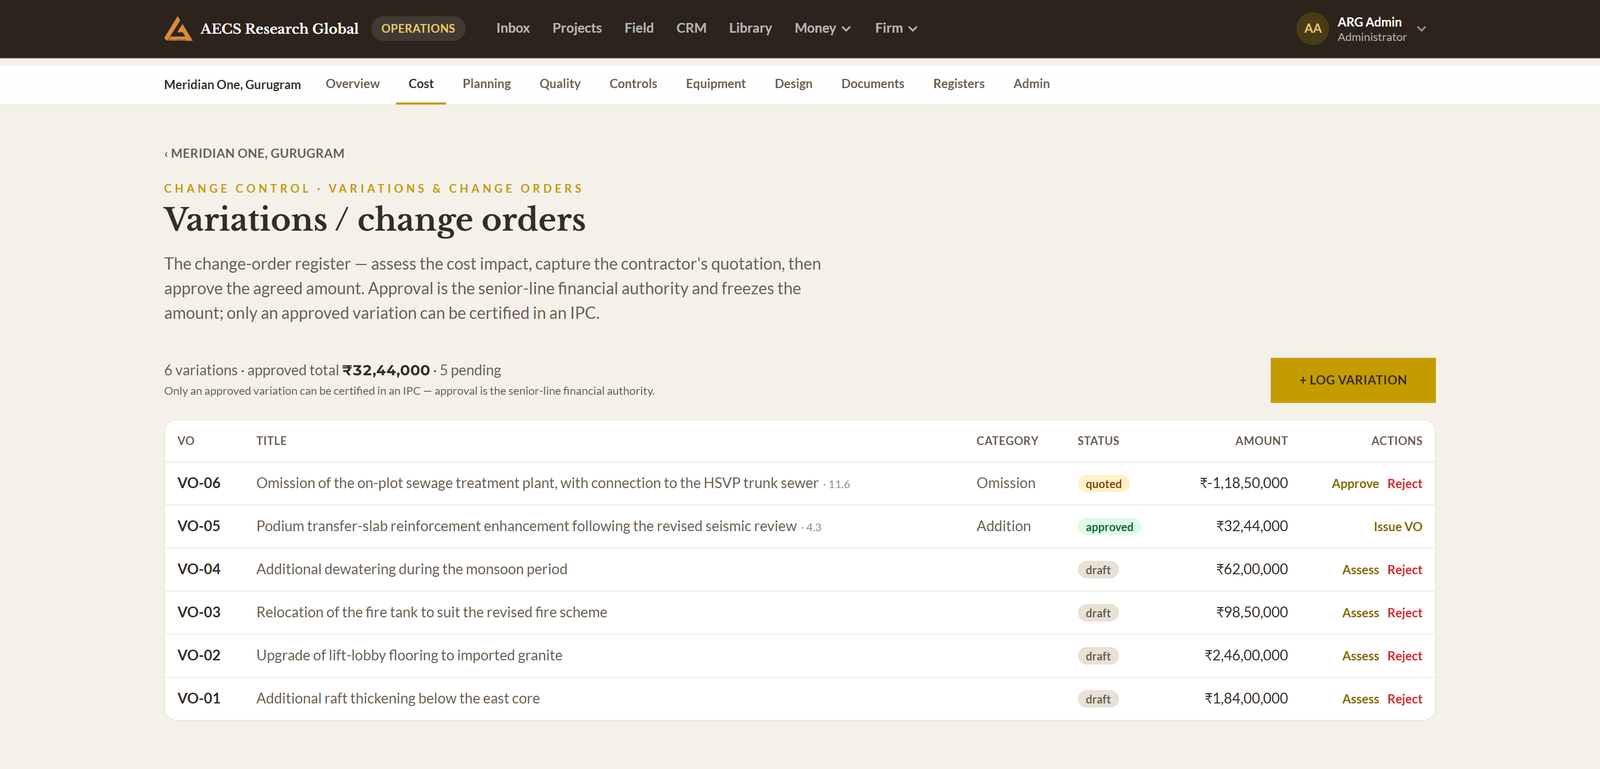1600x769 pixels.
Task: Reject variation VO-04
Action: coord(1405,570)
